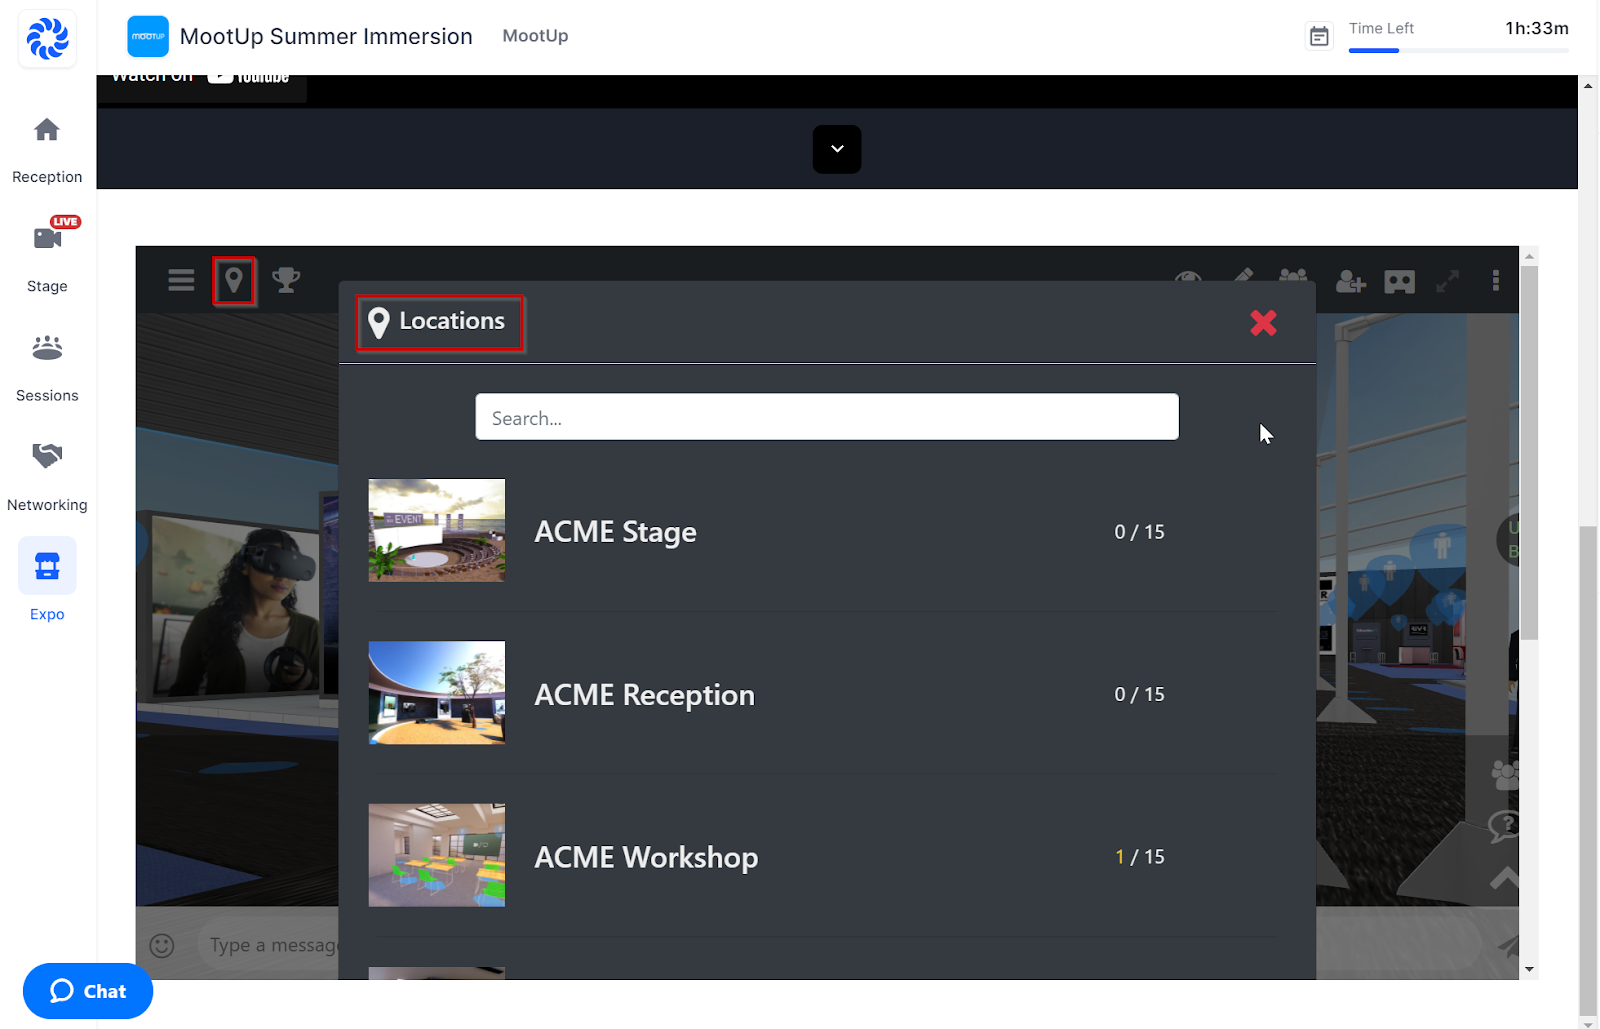Image resolution: width=1600 pixels, height=1029 pixels.
Task: Go to ACME Reception location
Action: tap(644, 695)
